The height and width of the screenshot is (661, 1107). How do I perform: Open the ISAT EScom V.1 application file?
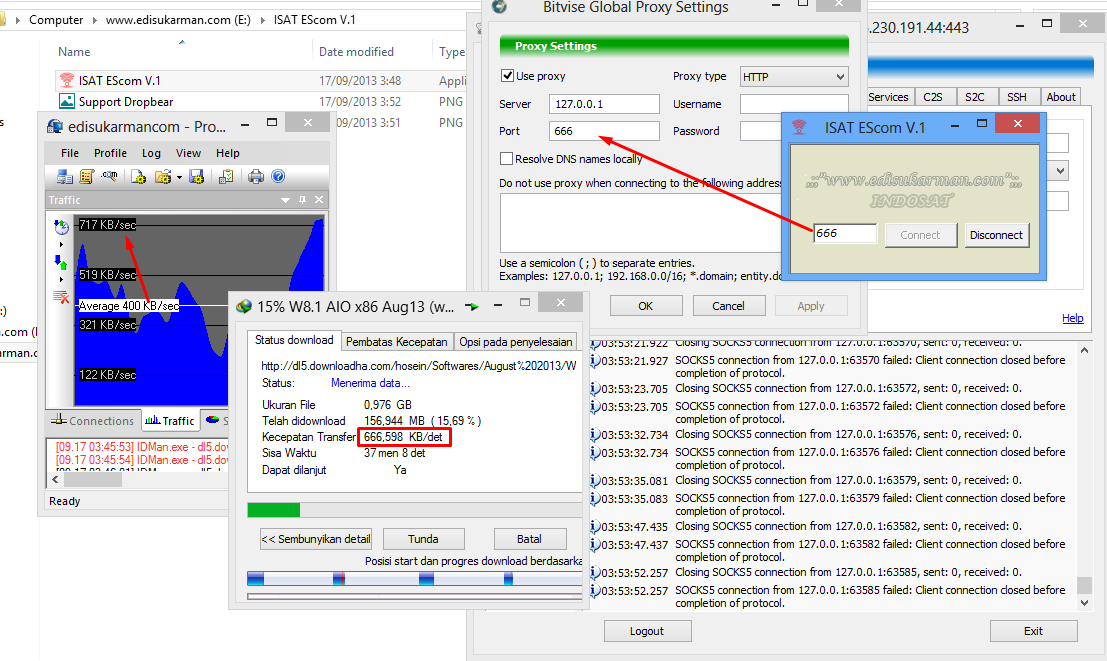click(119, 81)
